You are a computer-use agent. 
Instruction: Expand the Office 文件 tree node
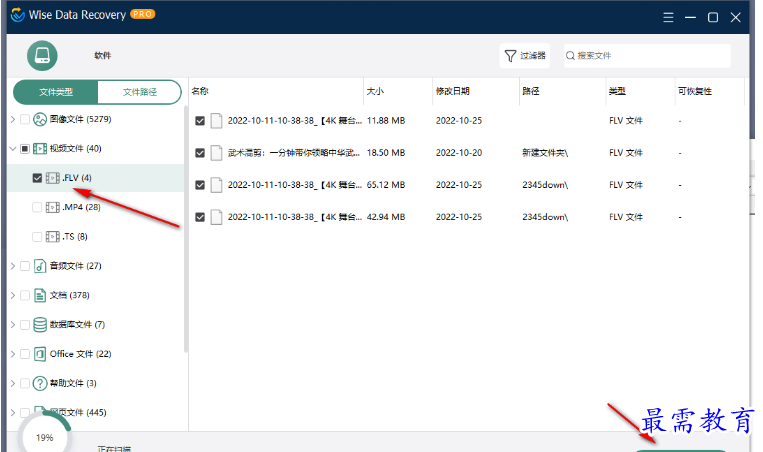point(13,354)
